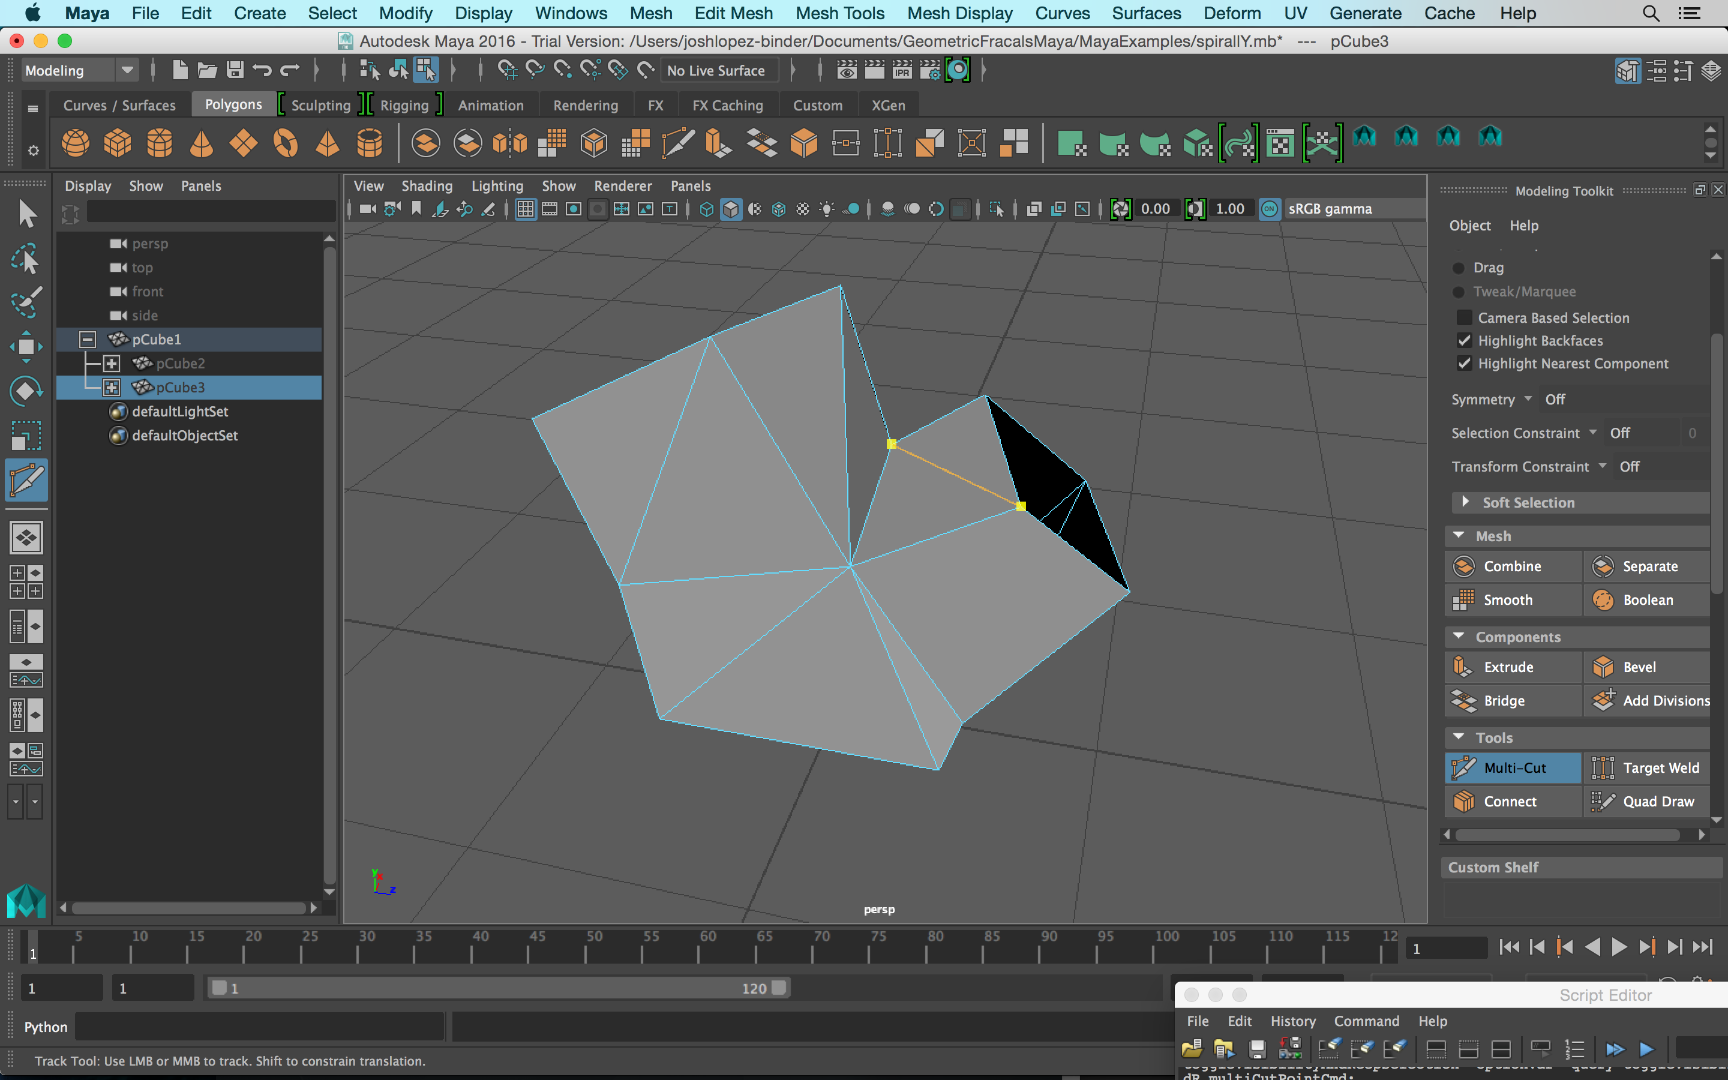Image resolution: width=1728 pixels, height=1080 pixels.
Task: Click the Wireframe shading cube icon
Action: [707, 209]
